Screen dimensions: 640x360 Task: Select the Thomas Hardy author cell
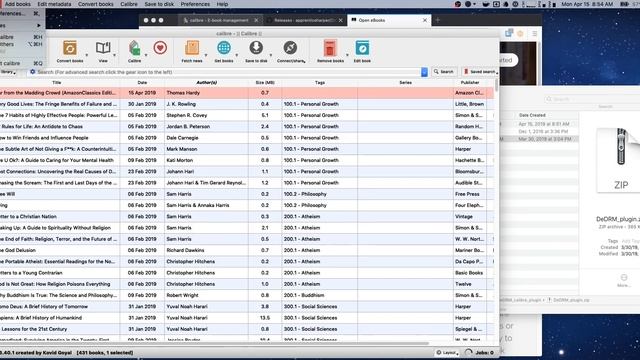tap(207, 93)
